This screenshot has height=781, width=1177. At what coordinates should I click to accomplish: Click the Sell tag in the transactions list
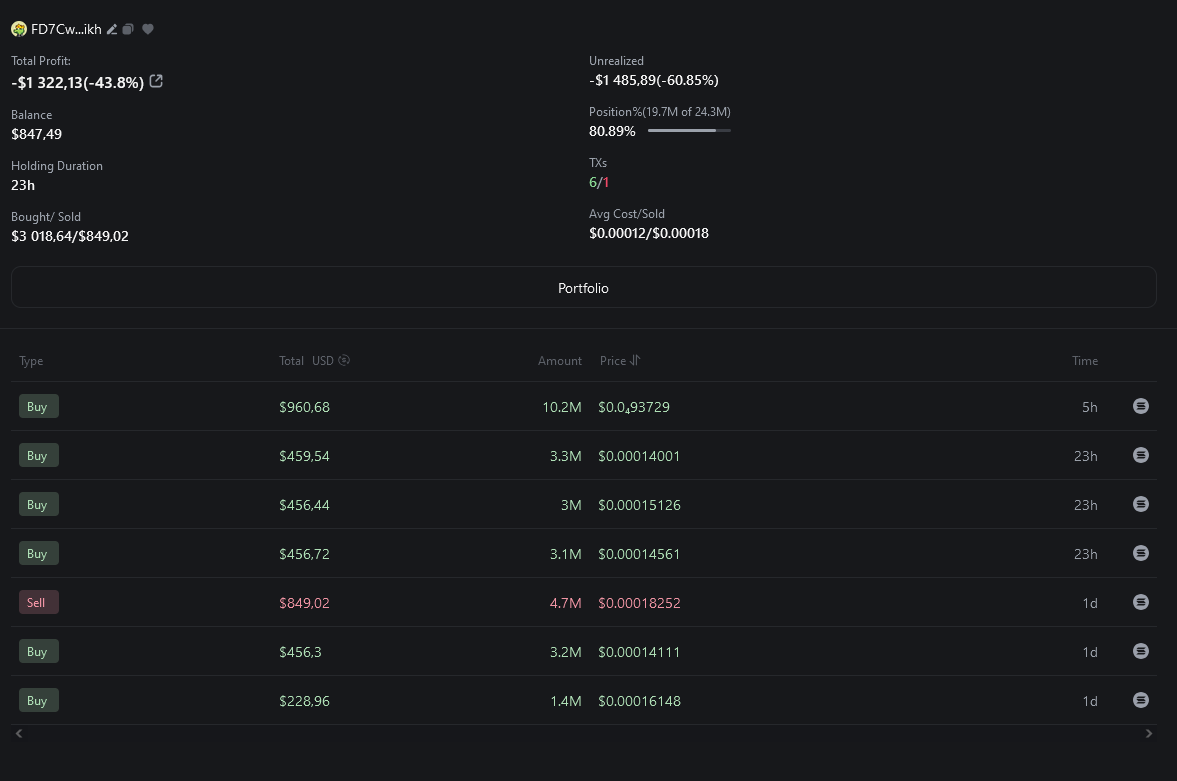(38, 602)
